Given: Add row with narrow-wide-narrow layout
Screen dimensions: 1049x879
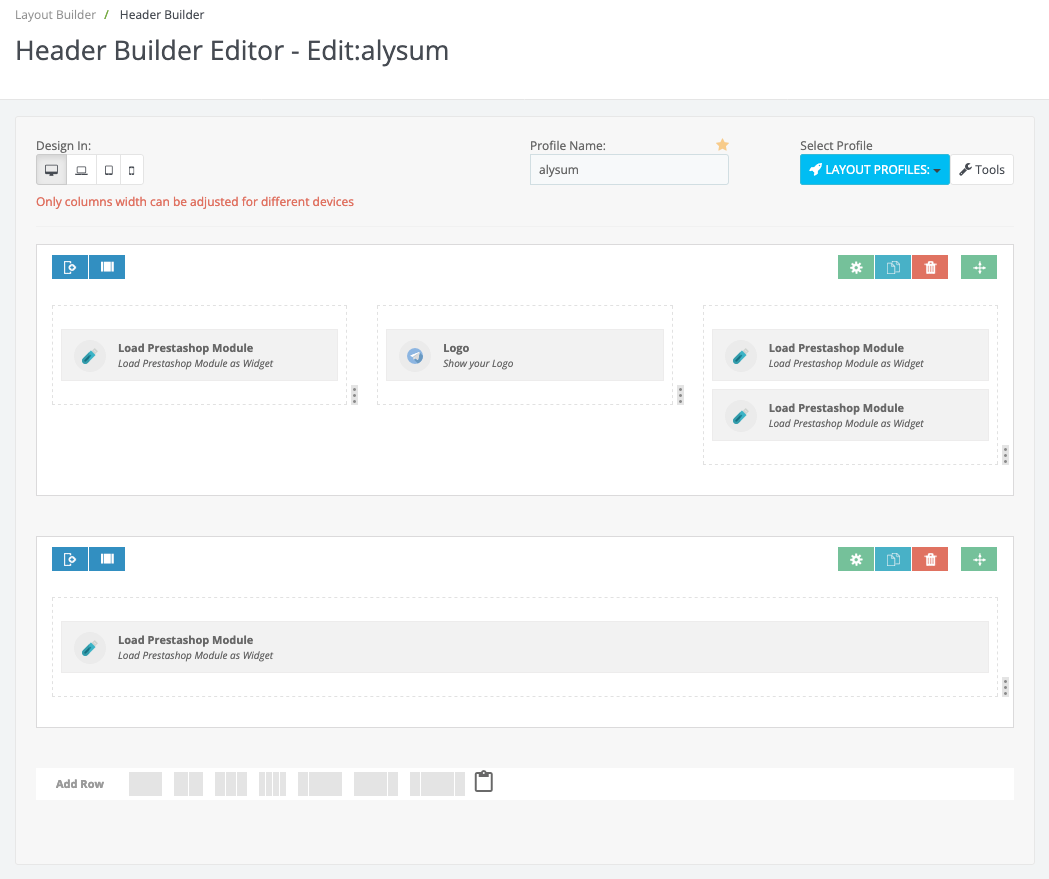Looking at the screenshot, I should [x=438, y=784].
